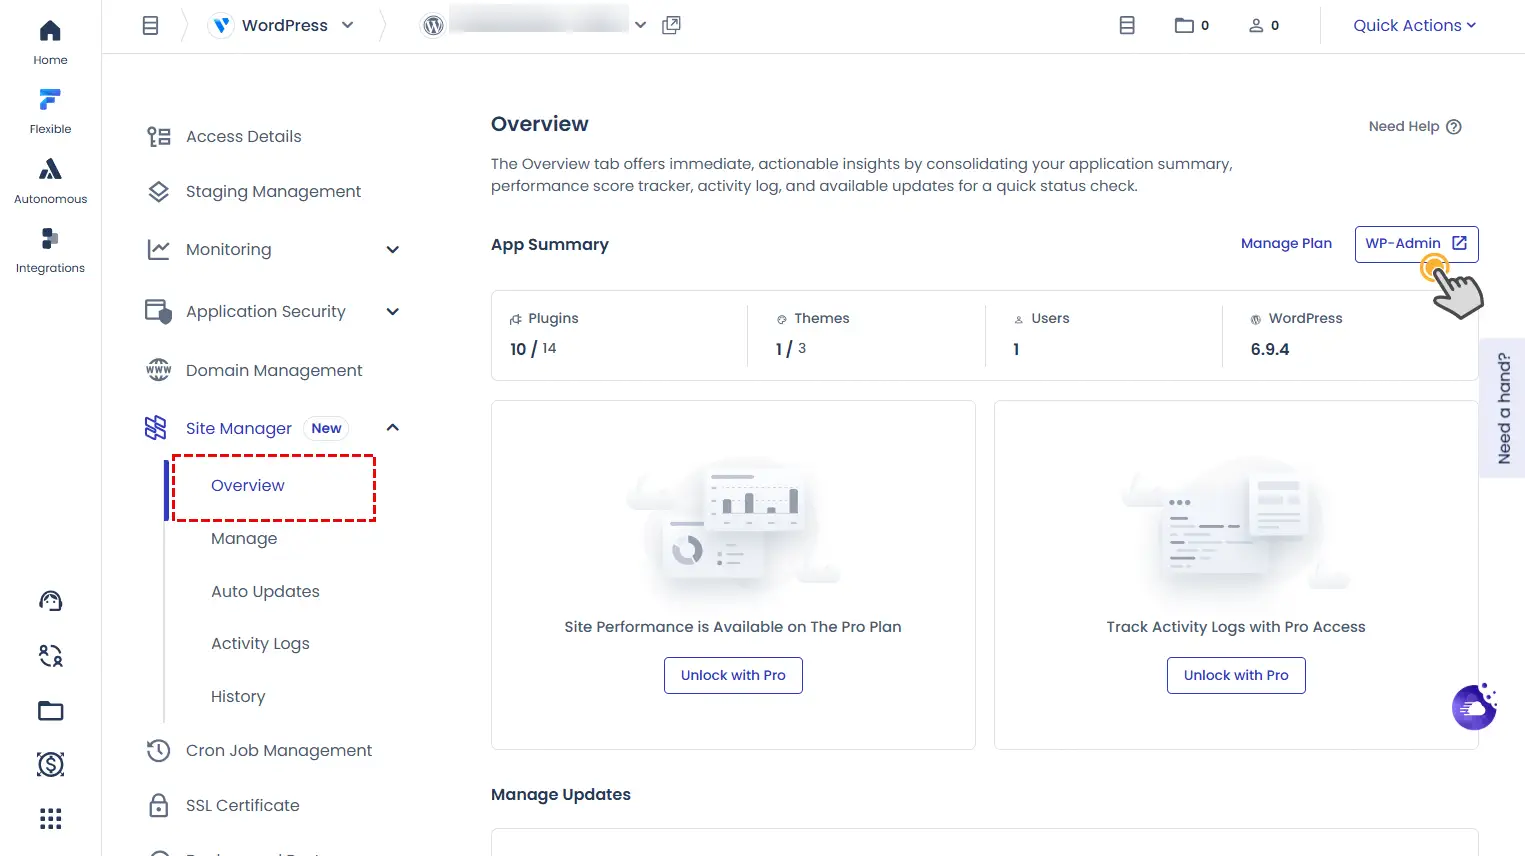Image resolution: width=1525 pixels, height=856 pixels.
Task: Go to Home in left rail
Action: [50, 42]
